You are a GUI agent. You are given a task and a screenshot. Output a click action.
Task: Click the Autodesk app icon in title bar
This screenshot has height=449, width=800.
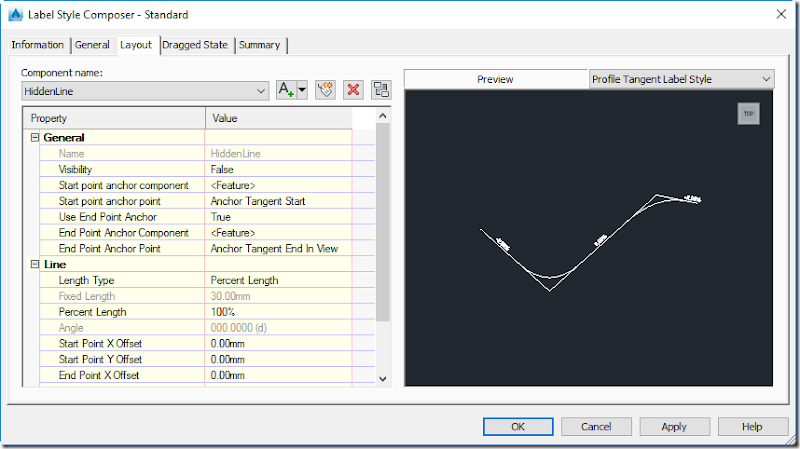(x=16, y=14)
